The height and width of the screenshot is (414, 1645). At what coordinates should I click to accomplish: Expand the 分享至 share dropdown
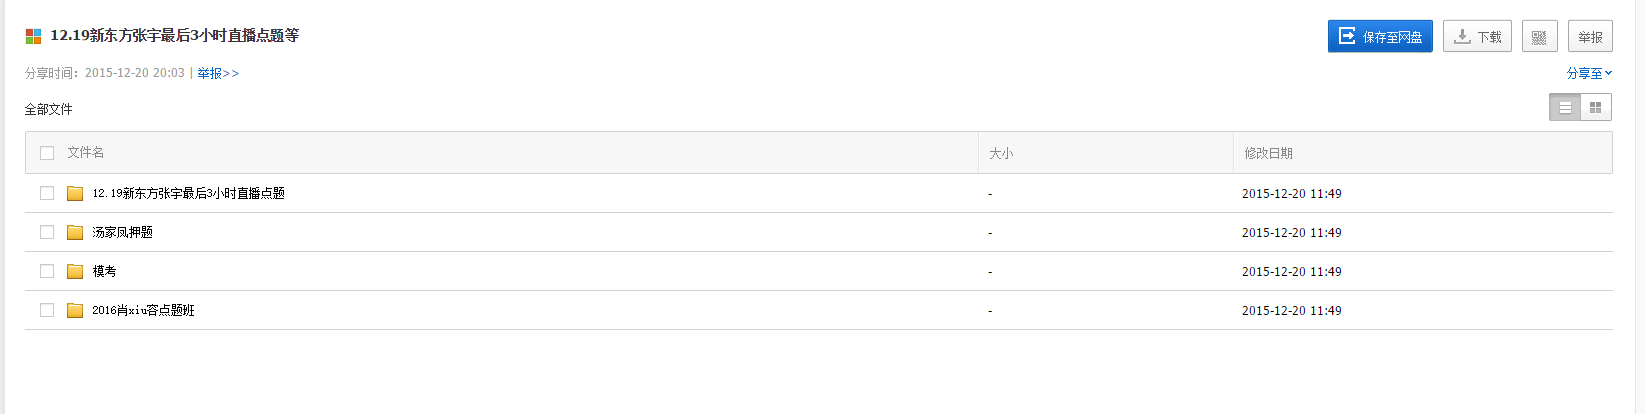(x=1589, y=73)
